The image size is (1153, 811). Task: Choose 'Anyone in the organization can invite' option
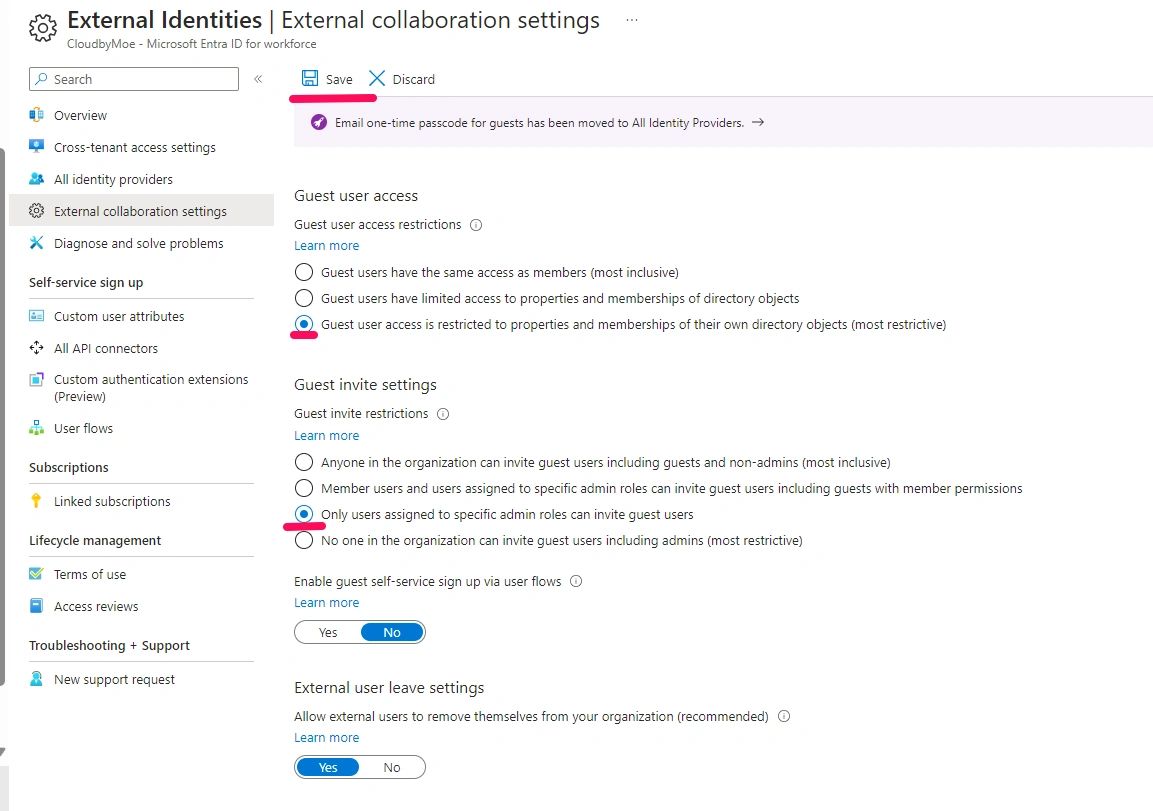(x=304, y=463)
